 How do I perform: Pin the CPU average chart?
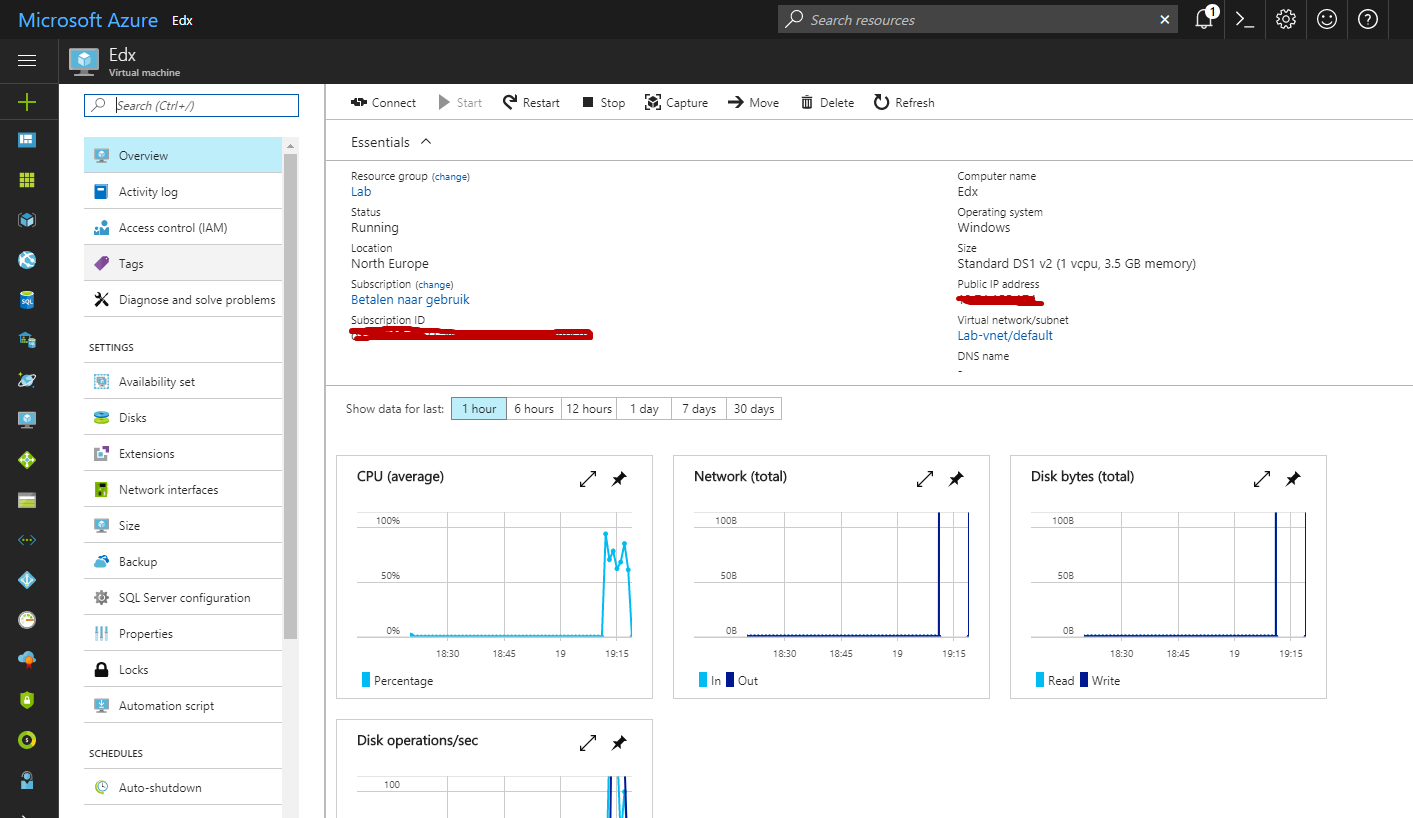pos(619,479)
